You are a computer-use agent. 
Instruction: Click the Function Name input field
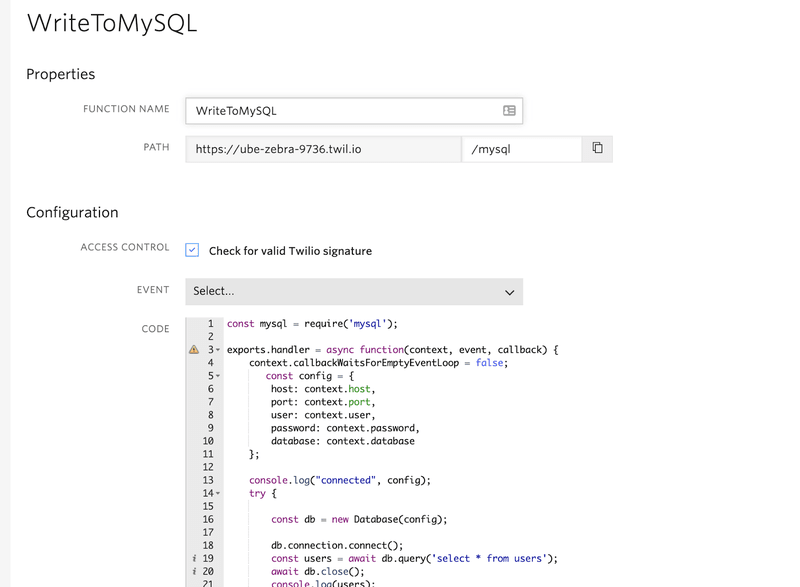click(x=354, y=111)
